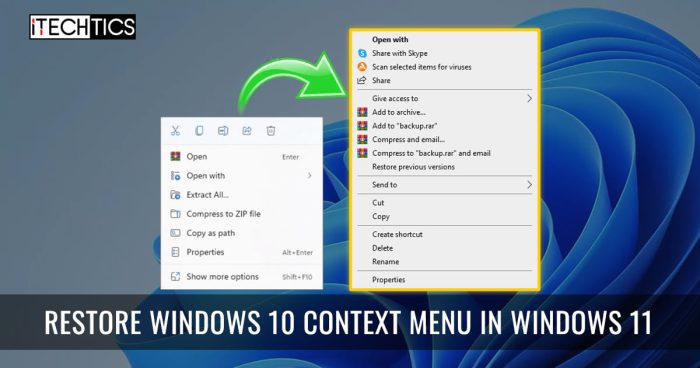Image resolution: width=700 pixels, height=368 pixels.
Task: Expand the Send to submenu arrow
Action: tap(529, 184)
